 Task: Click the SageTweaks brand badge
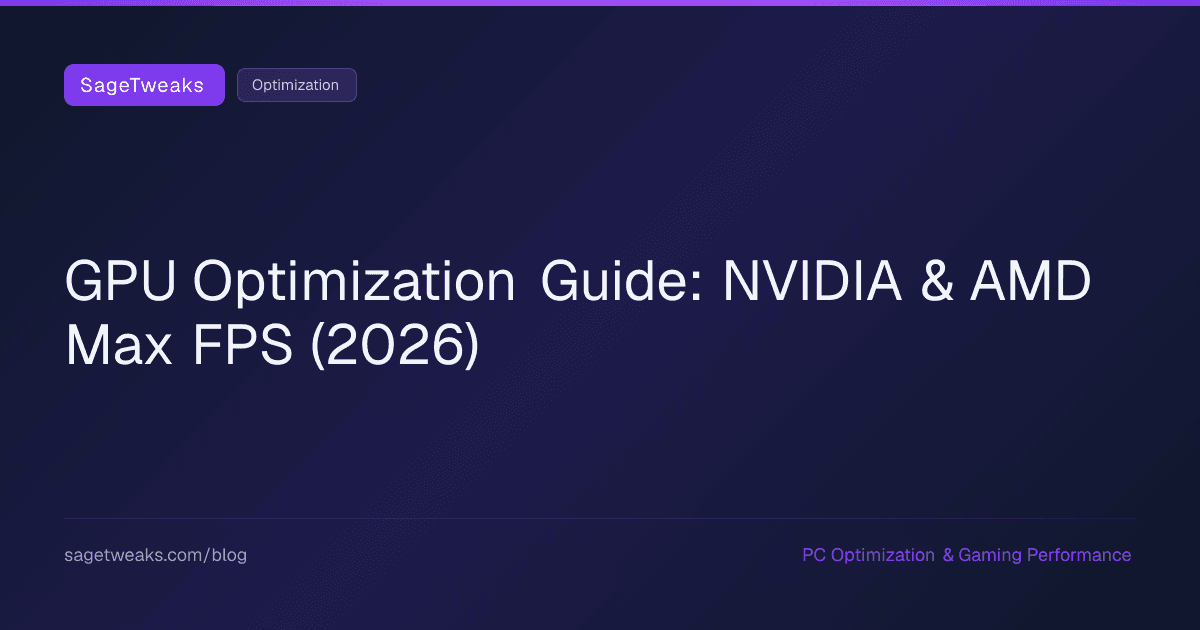click(144, 85)
